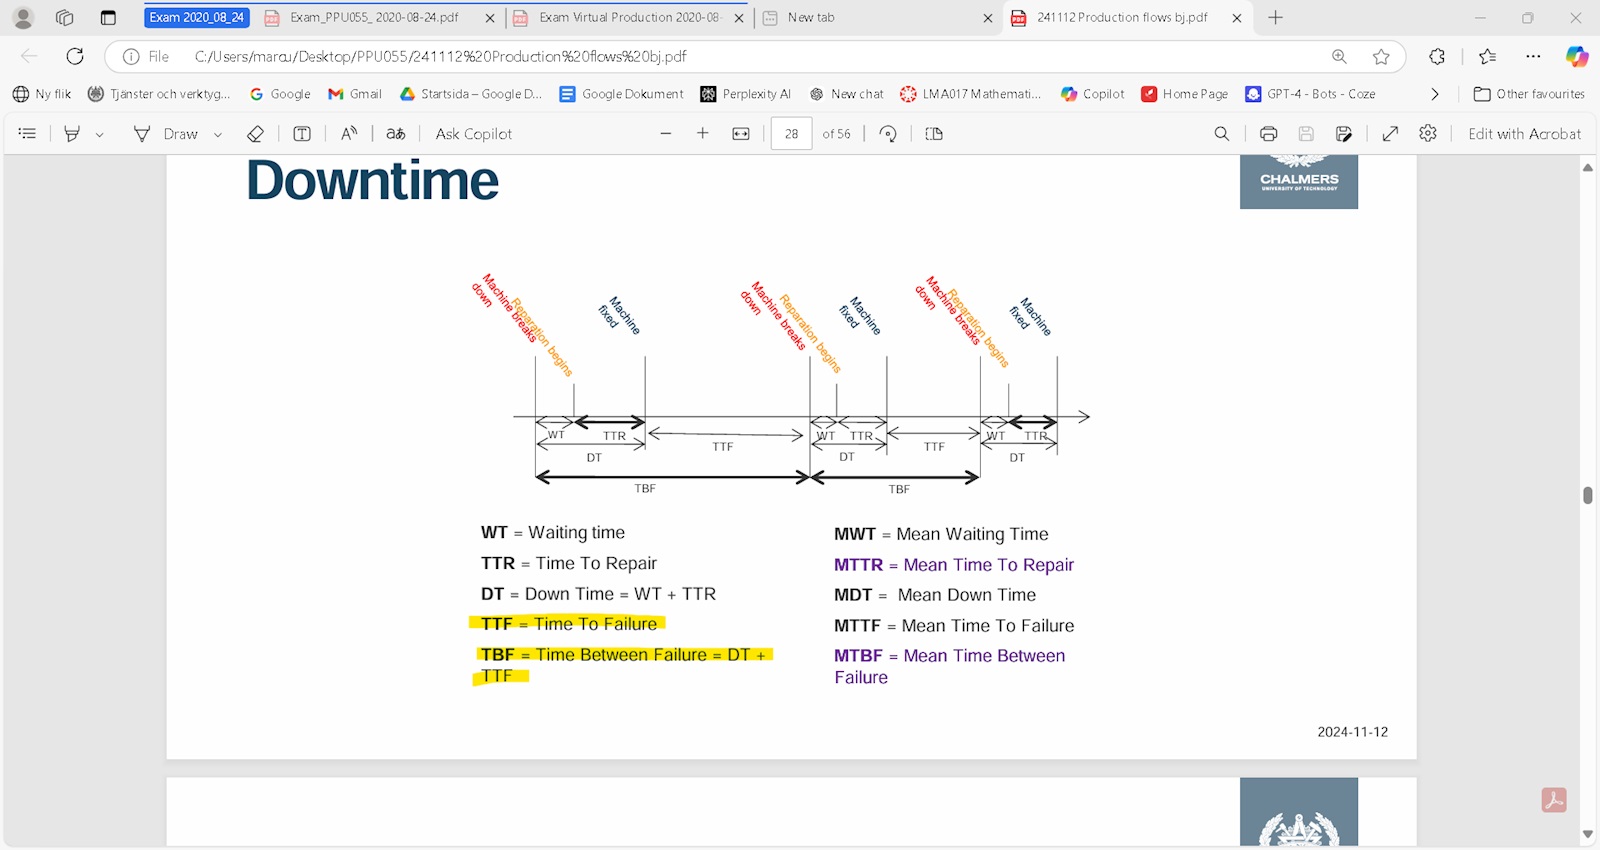The width and height of the screenshot is (1600, 850).
Task: Open the PDF table of contents
Action: point(27,134)
